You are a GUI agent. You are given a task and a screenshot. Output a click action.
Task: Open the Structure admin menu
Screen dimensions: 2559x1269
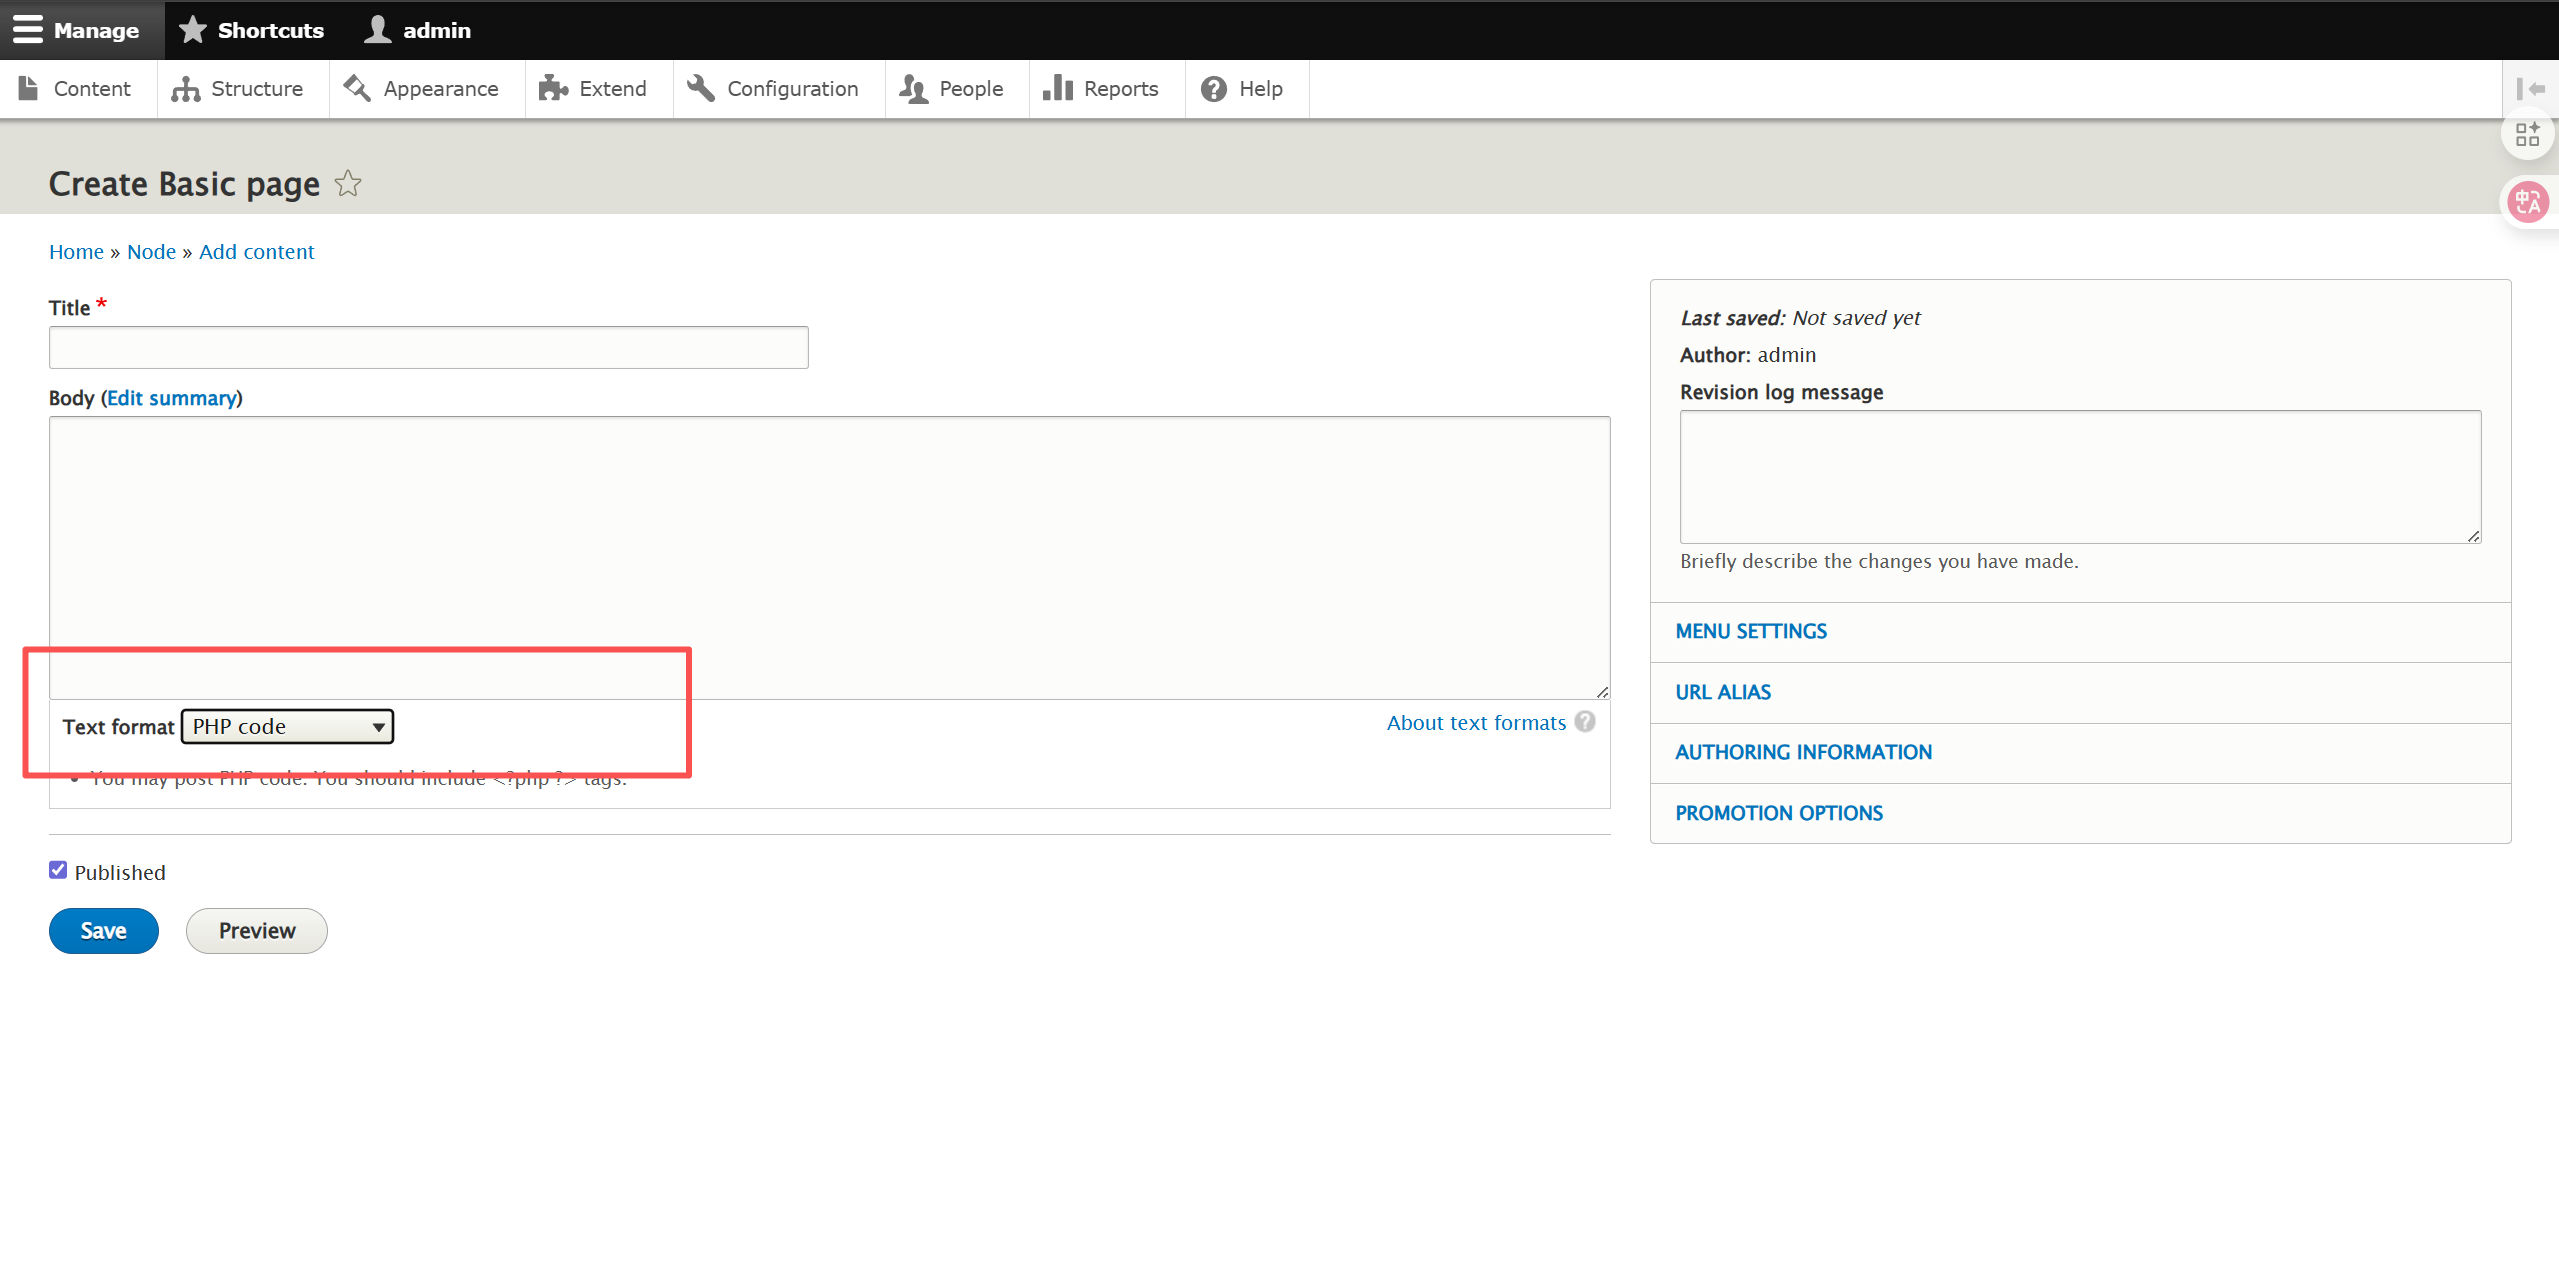point(238,89)
